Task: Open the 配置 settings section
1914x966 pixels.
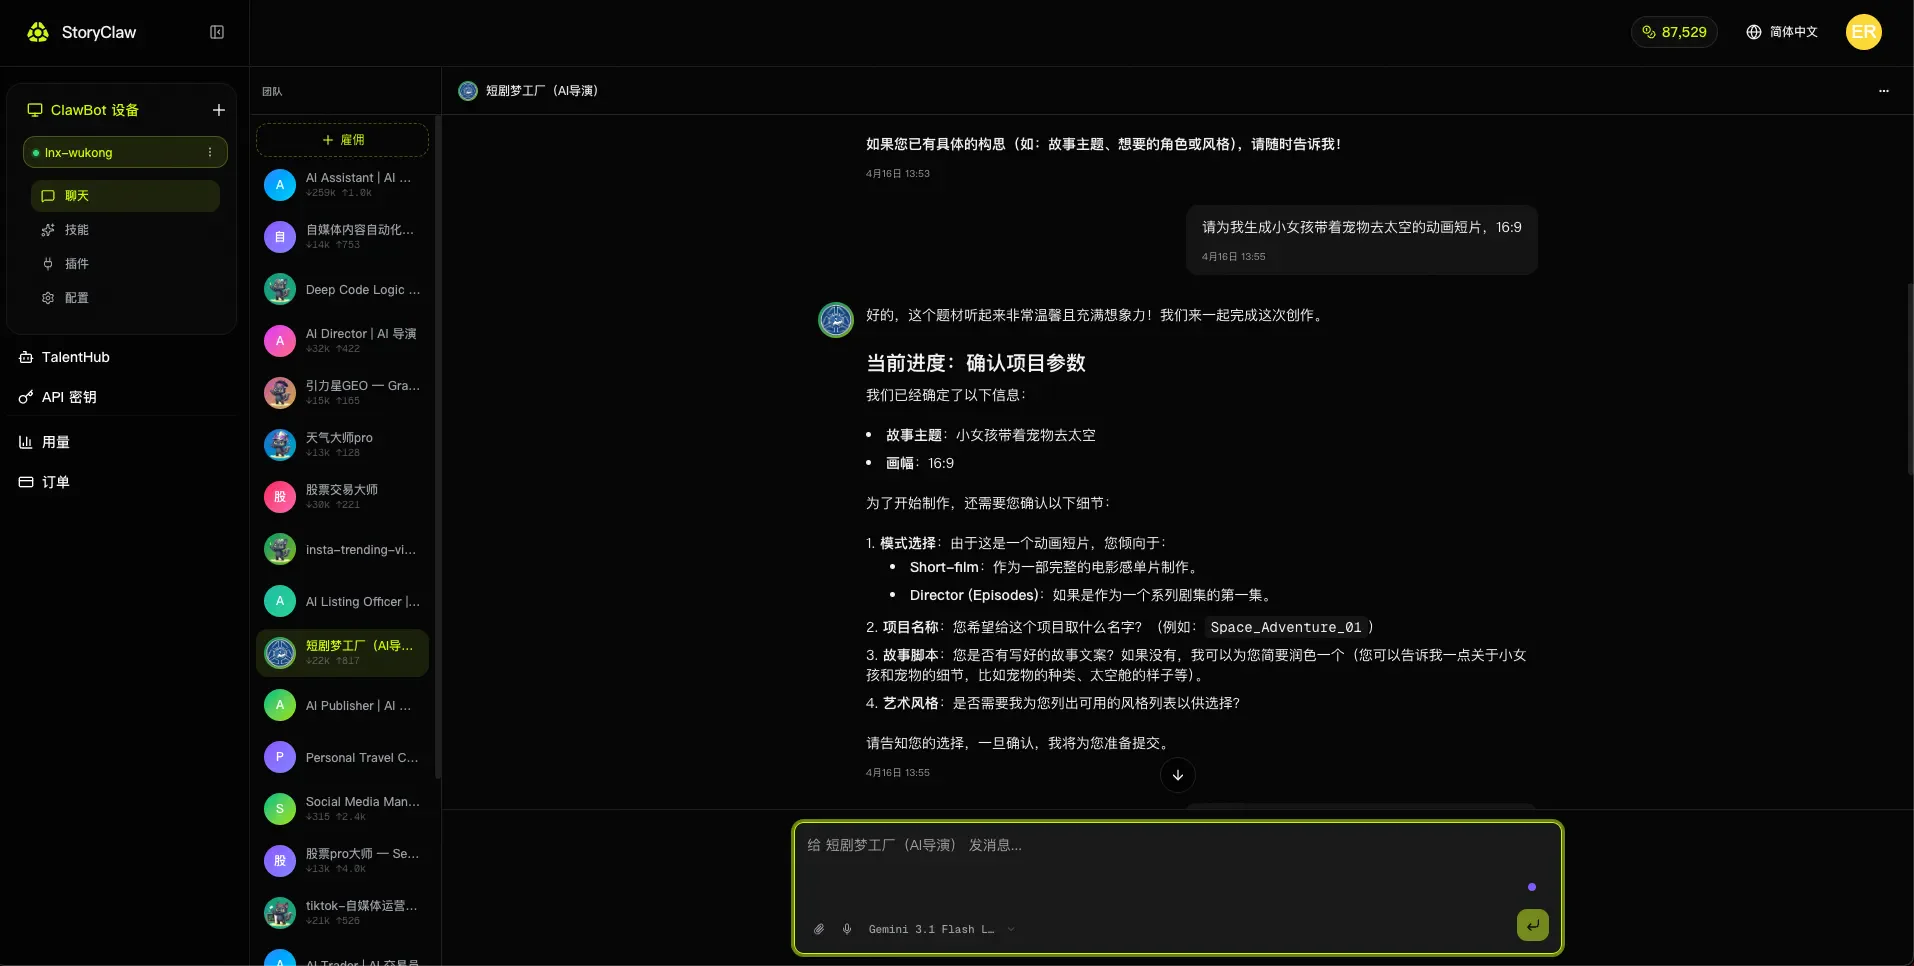Action: click(125, 298)
